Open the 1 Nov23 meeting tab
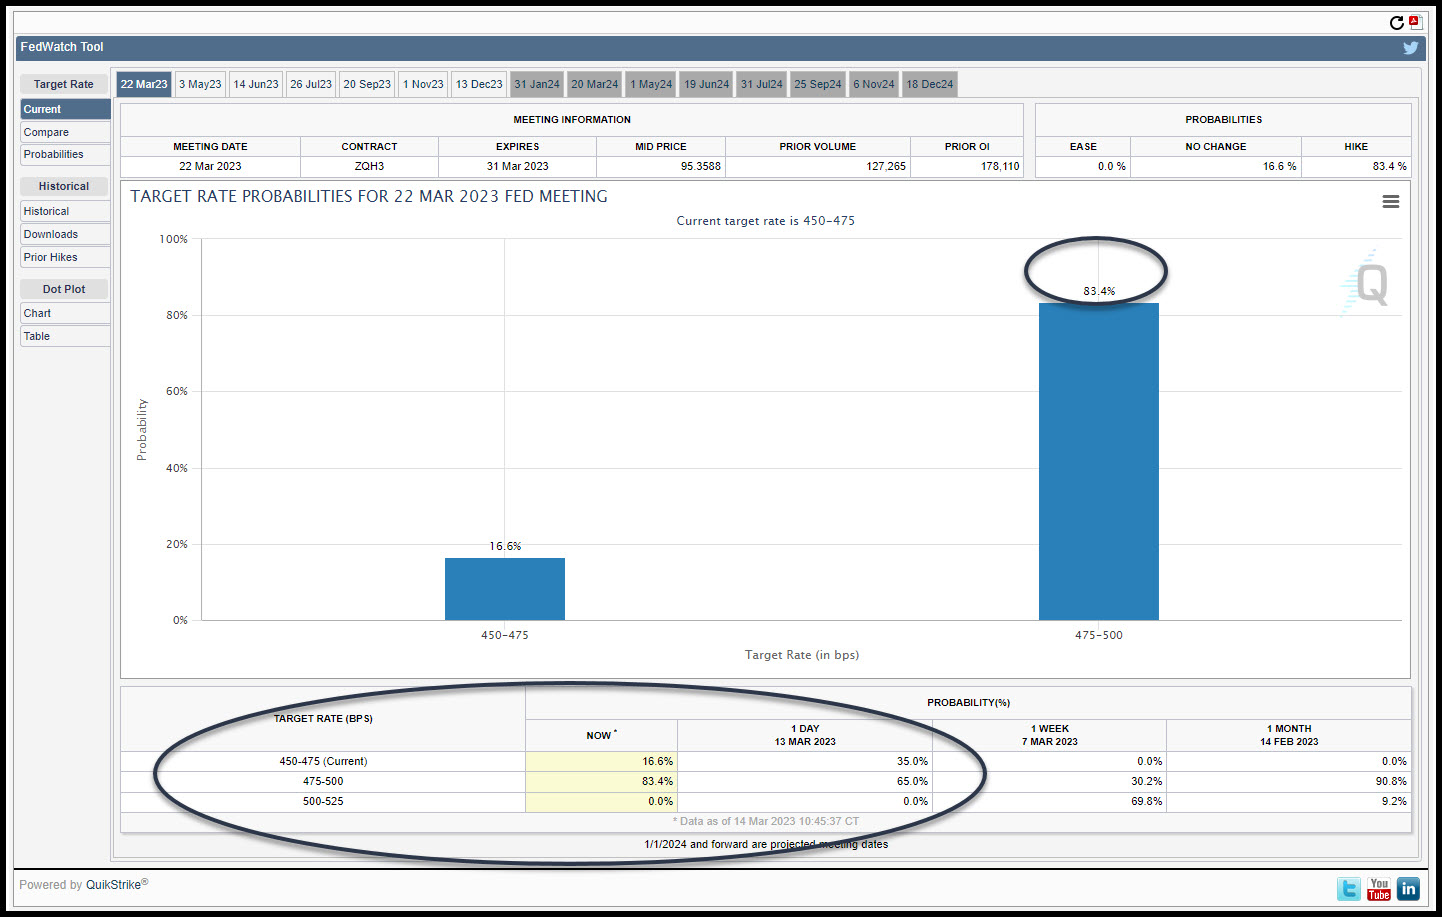The width and height of the screenshot is (1442, 917). 423,84
